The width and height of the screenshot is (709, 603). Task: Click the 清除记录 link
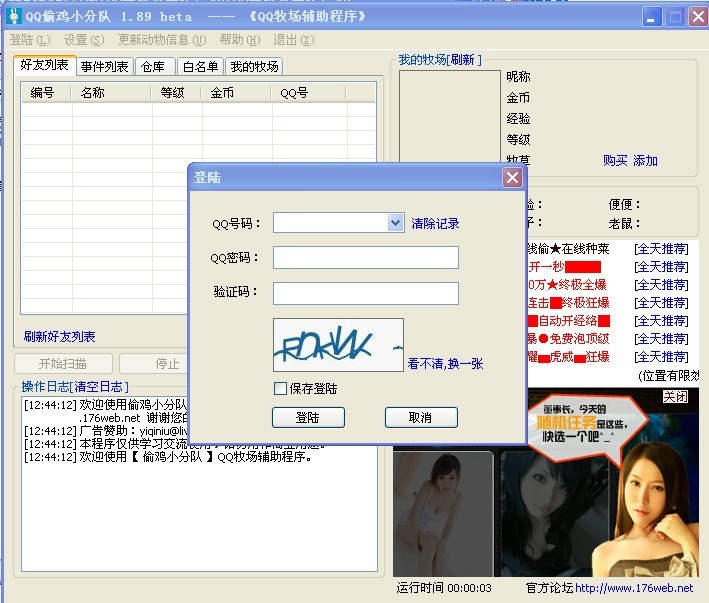click(435, 223)
